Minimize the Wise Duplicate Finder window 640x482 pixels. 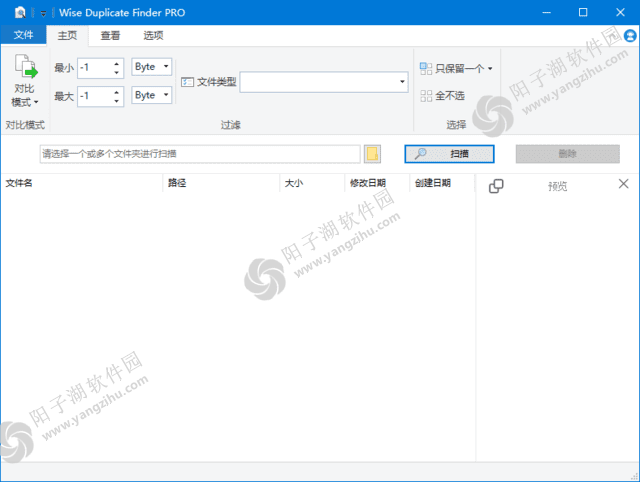pos(547,13)
